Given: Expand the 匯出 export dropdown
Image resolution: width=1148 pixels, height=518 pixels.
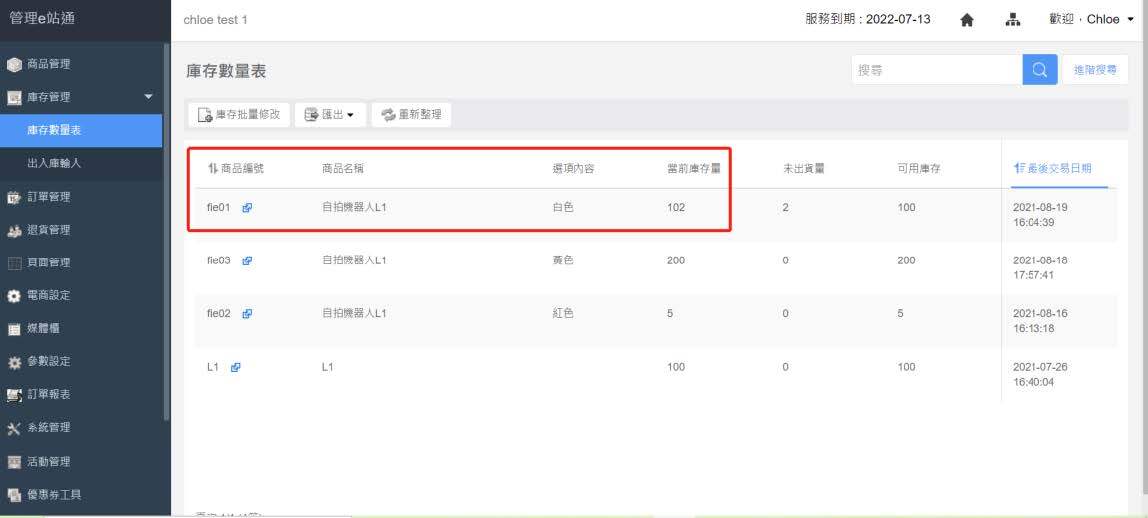Looking at the screenshot, I should click(x=330, y=115).
